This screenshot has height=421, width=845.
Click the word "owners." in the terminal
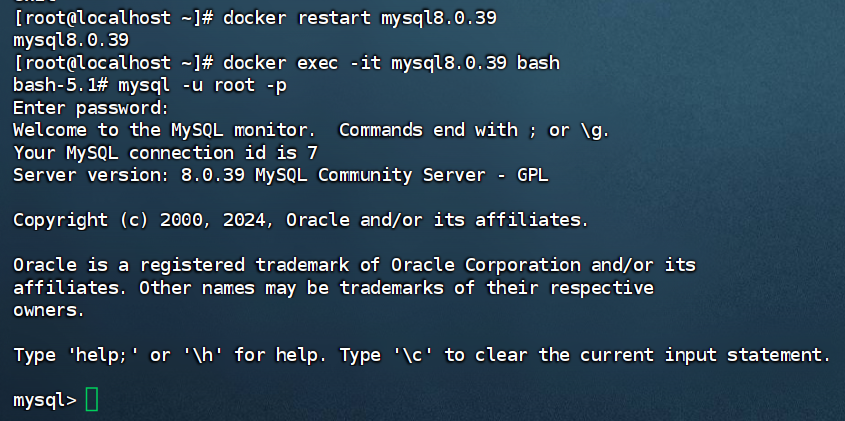(x=49, y=310)
